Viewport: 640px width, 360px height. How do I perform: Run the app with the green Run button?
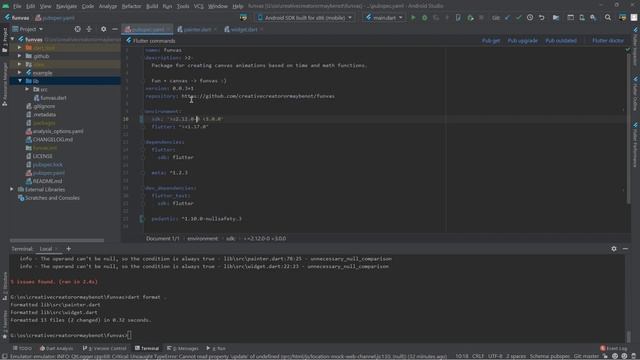(413, 18)
